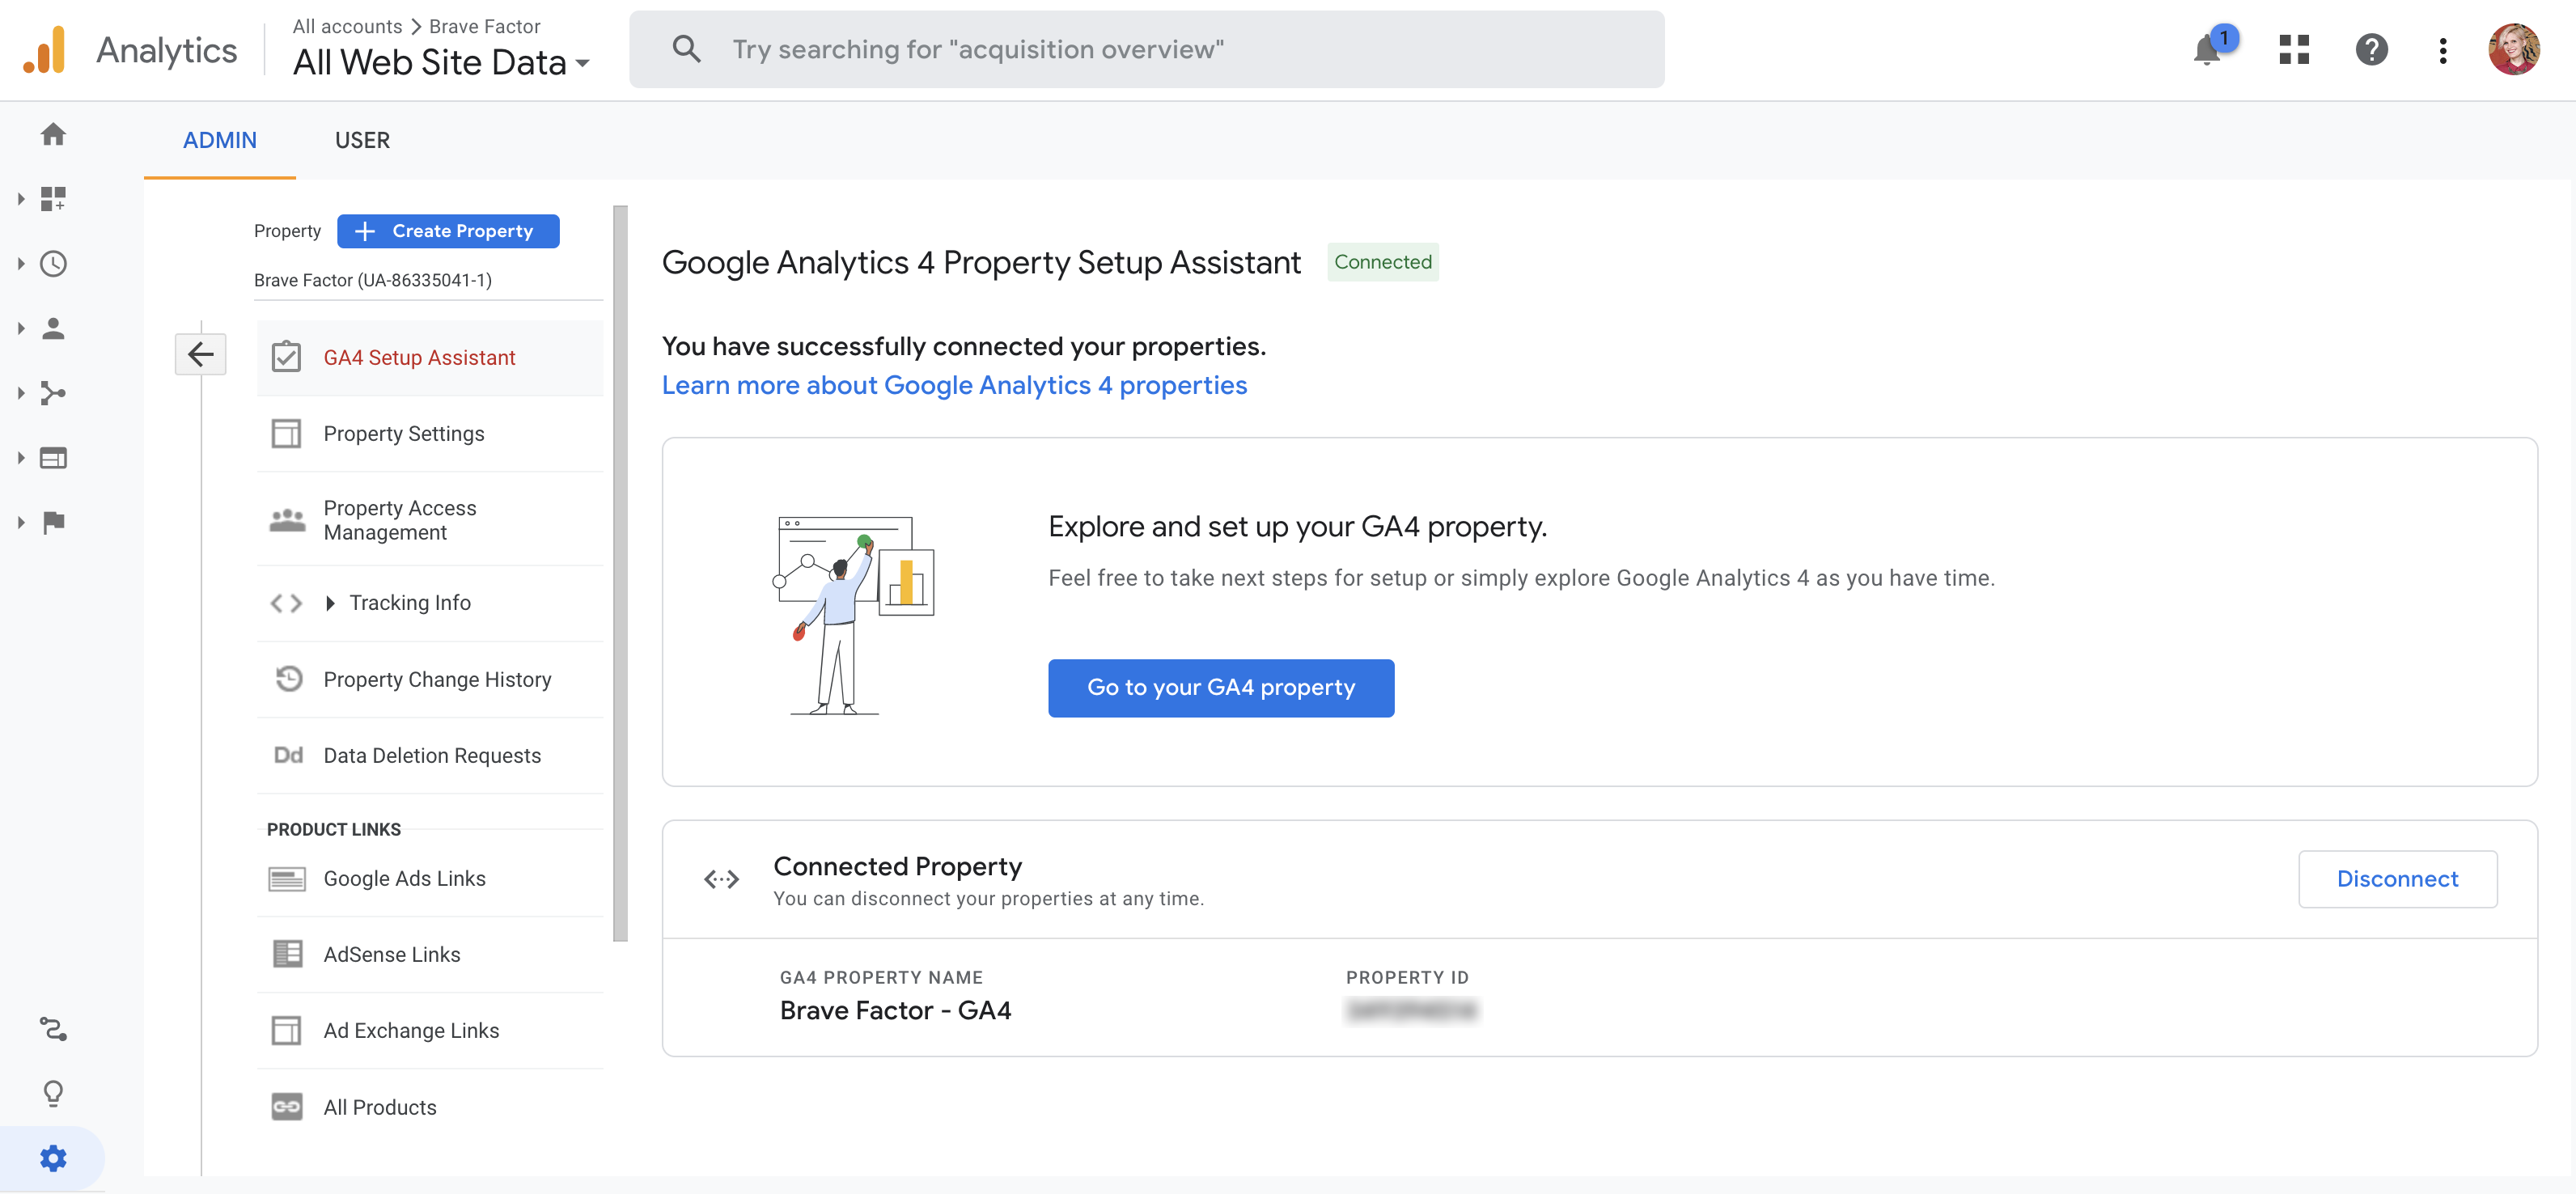Viewport: 2576px width, 1194px height.
Task: Go to Home via house icon
Action: coord(53,134)
